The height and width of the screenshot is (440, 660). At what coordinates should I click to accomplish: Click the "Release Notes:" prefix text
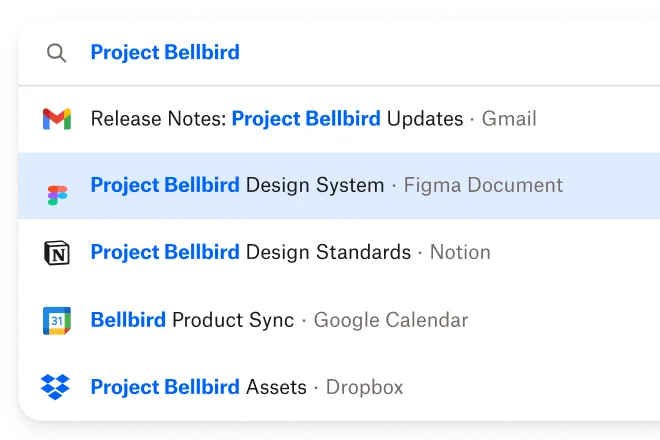158,119
